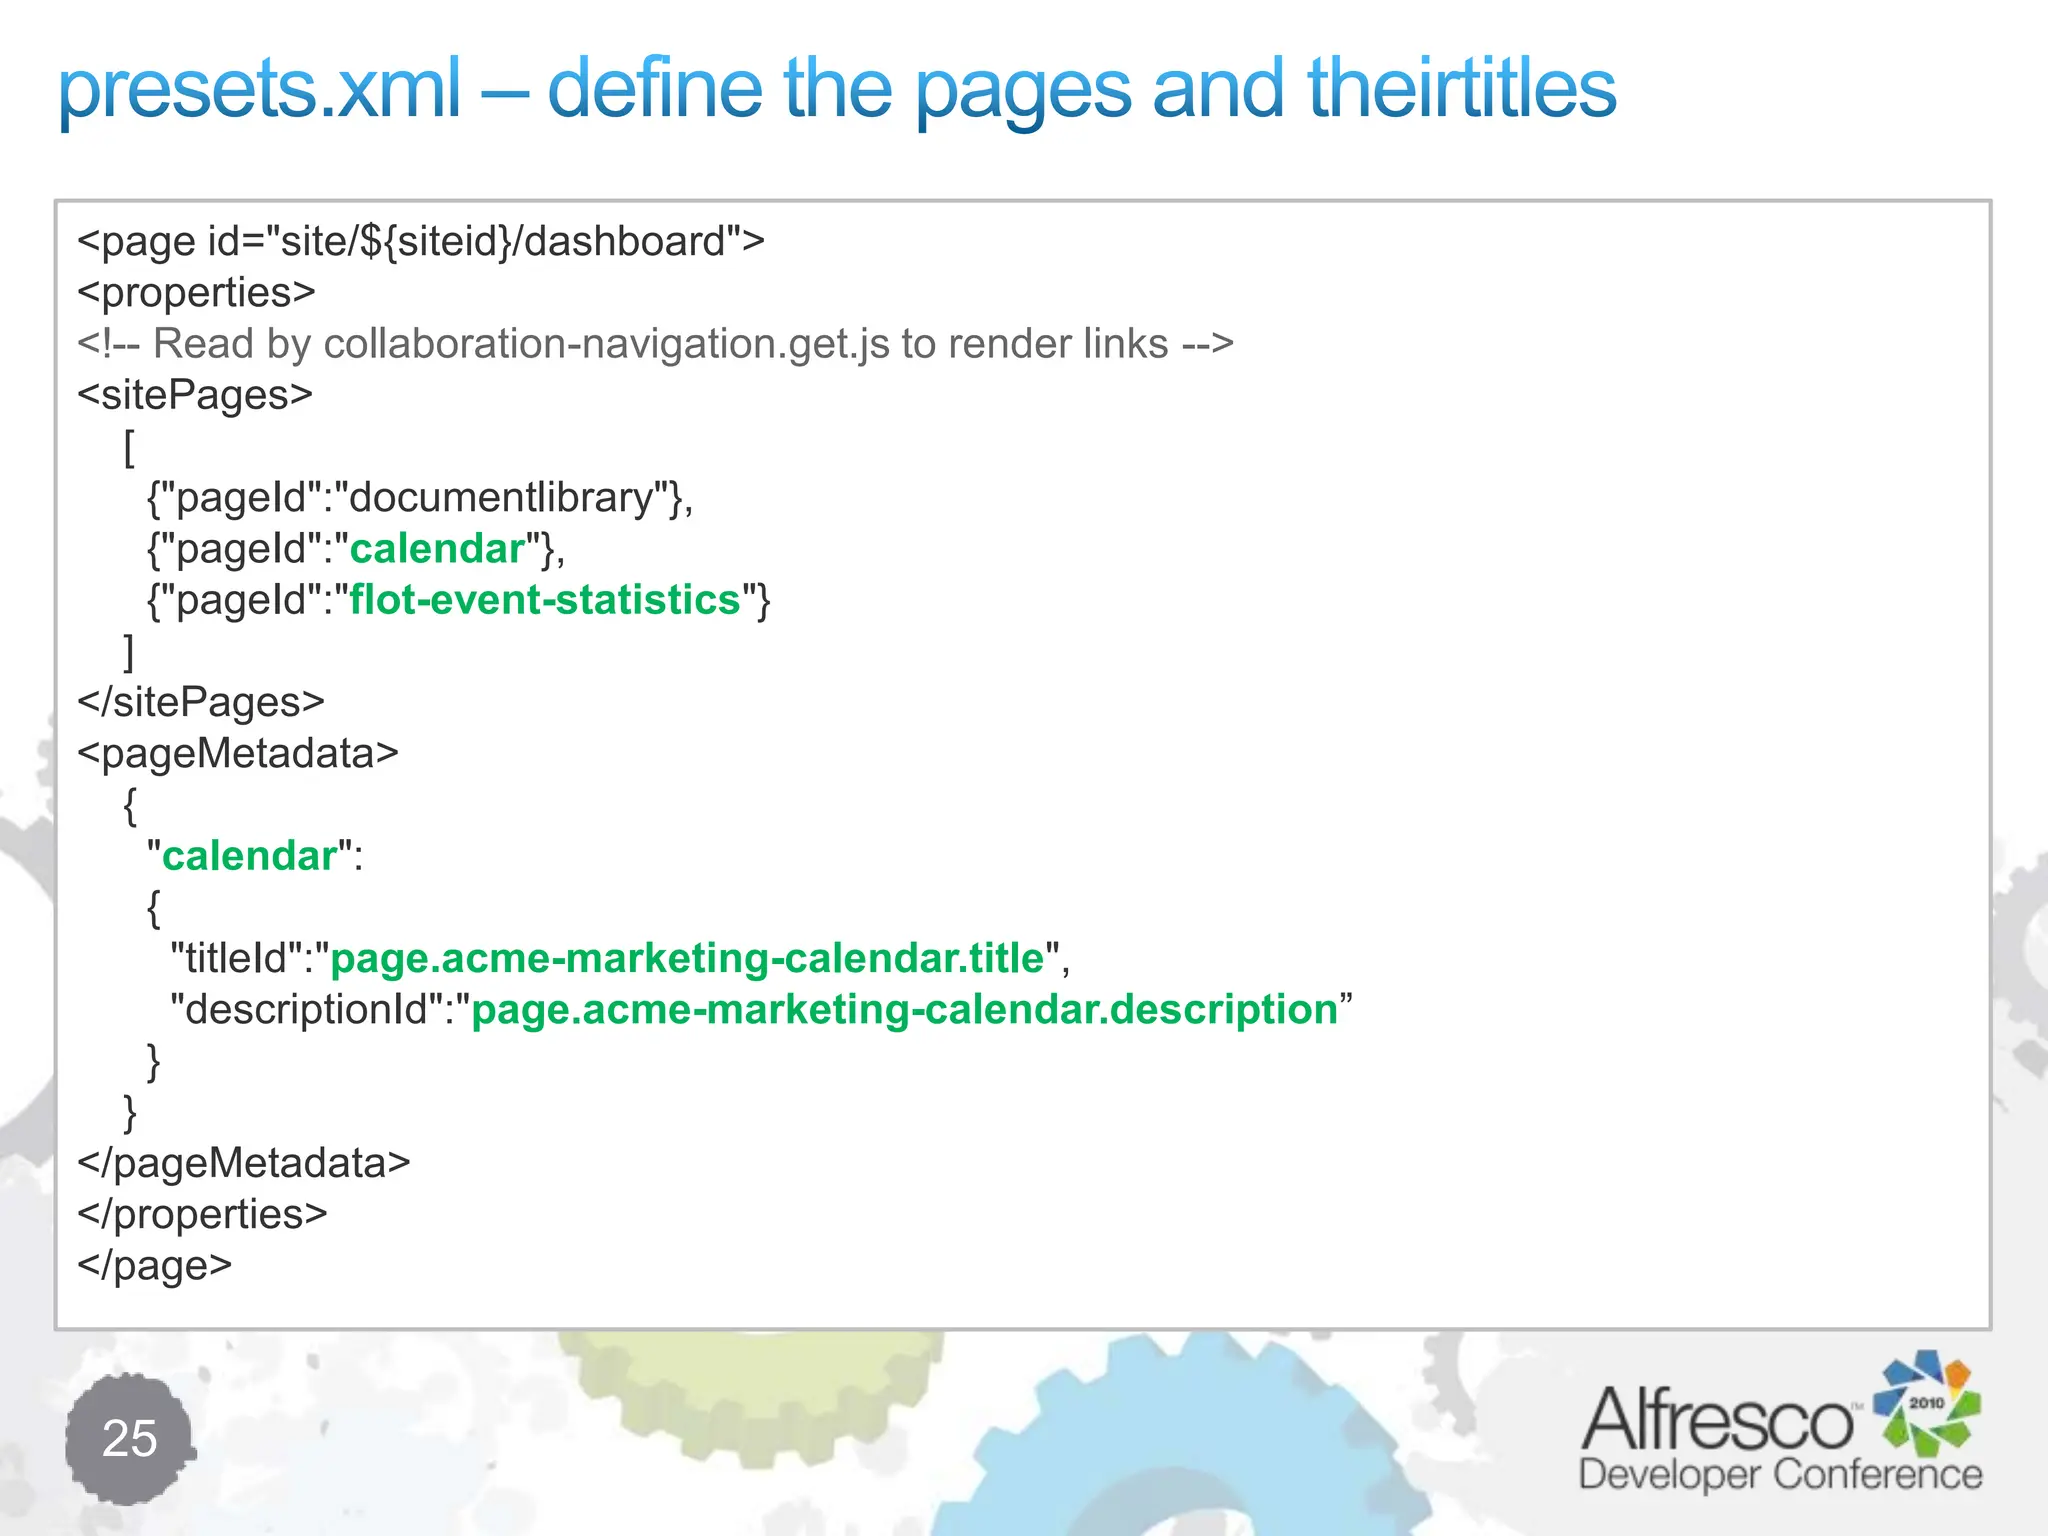Click the closing '</page>' tag

pos(155,1265)
